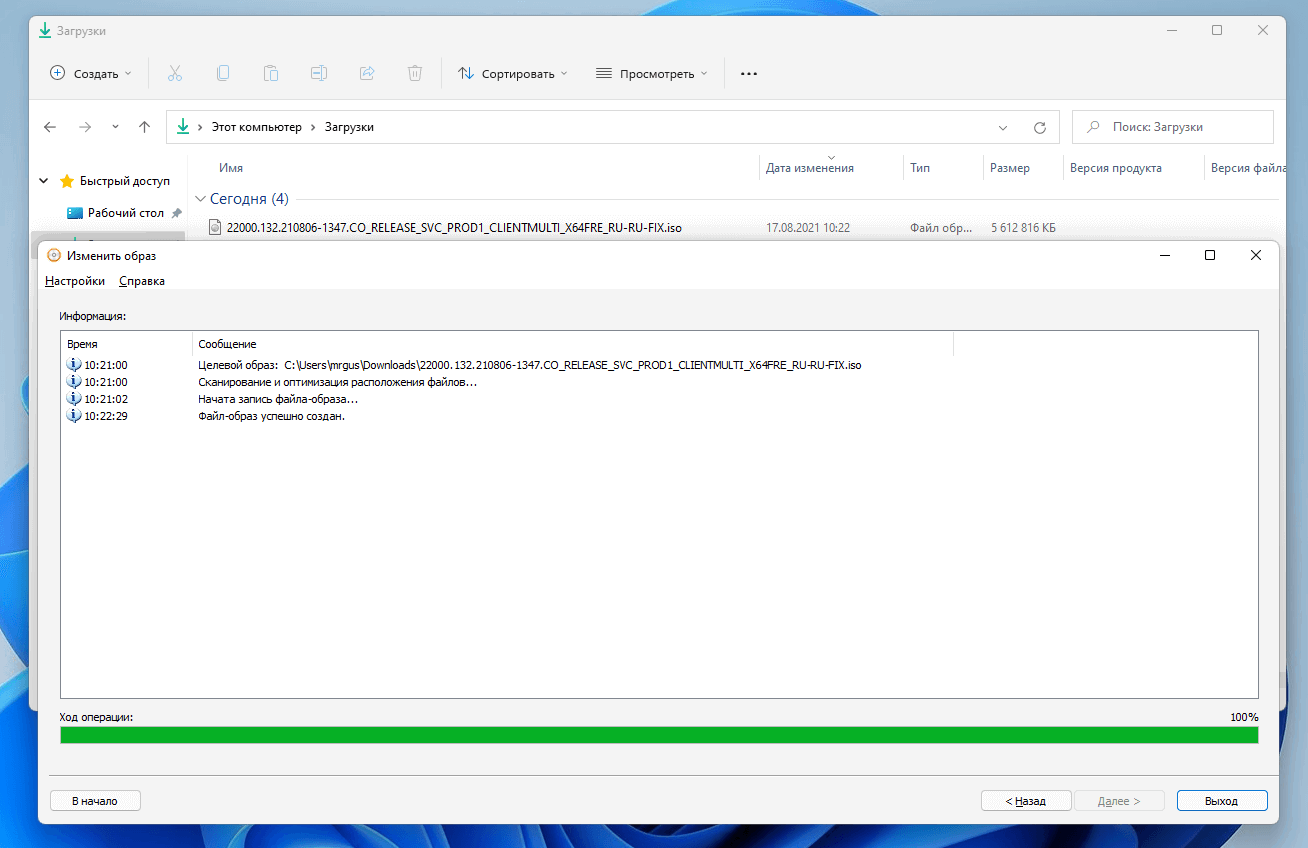This screenshot has width=1308, height=848.
Task: Click the Выход button
Action: coord(1222,801)
